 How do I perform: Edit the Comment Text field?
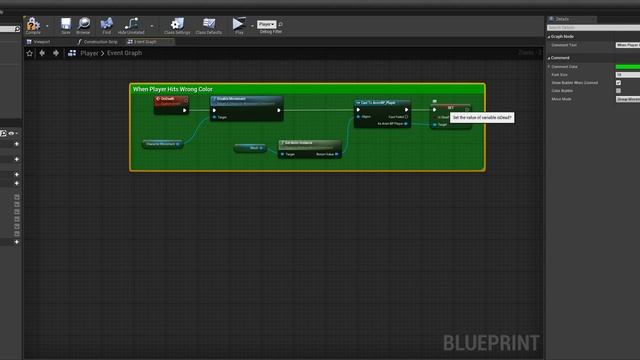[628, 45]
